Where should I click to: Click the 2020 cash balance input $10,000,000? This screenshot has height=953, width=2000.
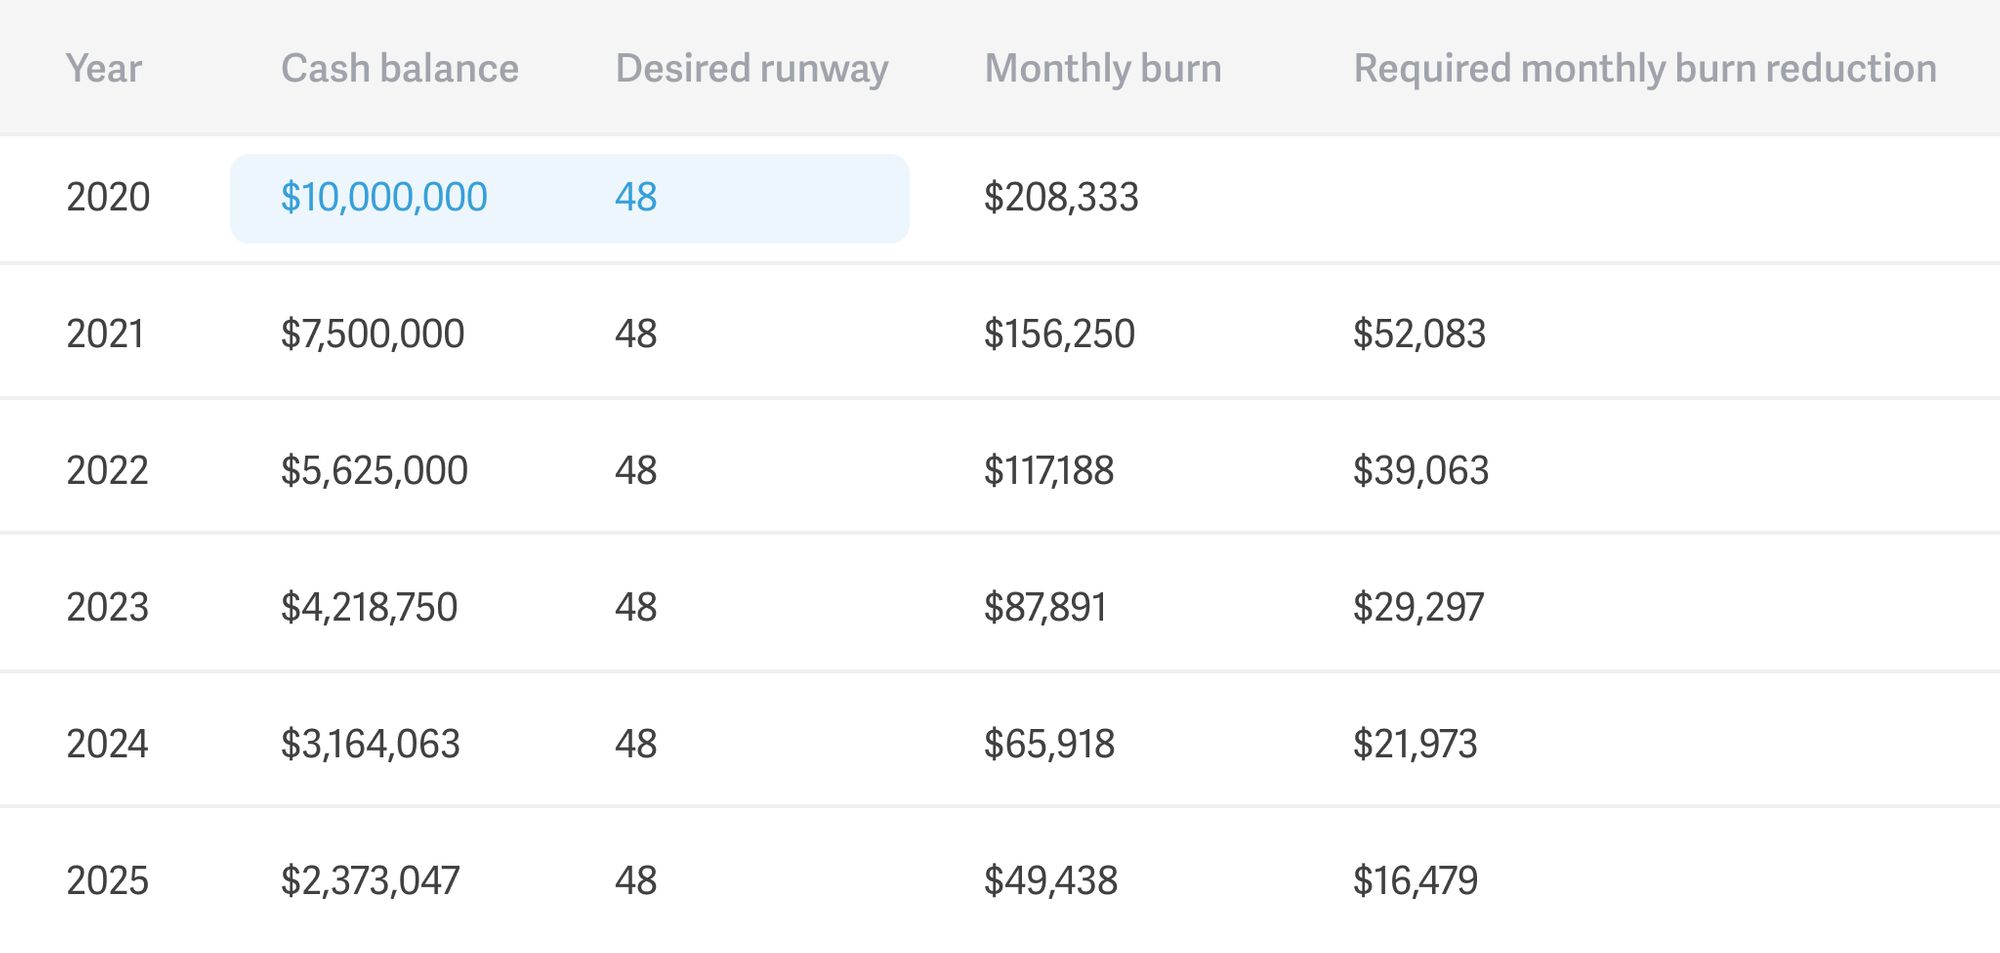384,197
